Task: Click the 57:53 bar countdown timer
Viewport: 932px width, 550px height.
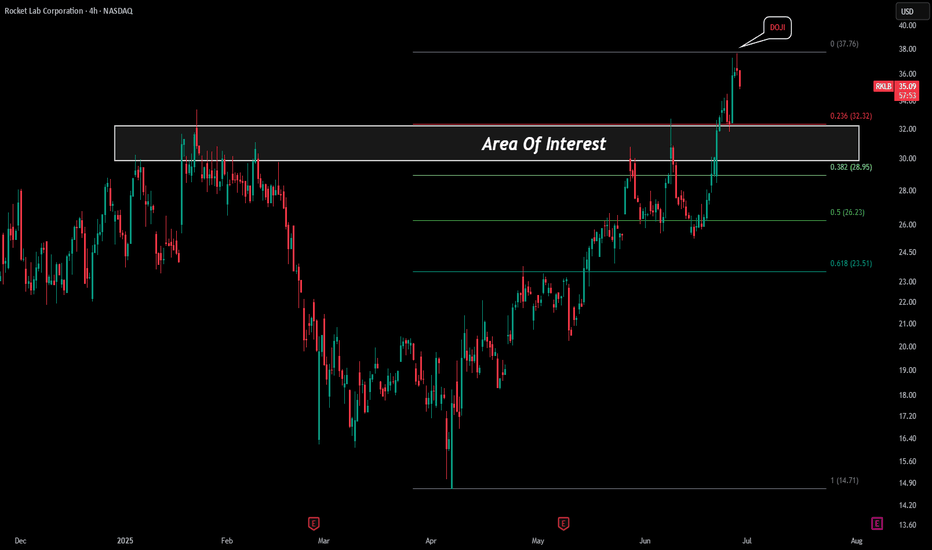Action: pos(907,96)
